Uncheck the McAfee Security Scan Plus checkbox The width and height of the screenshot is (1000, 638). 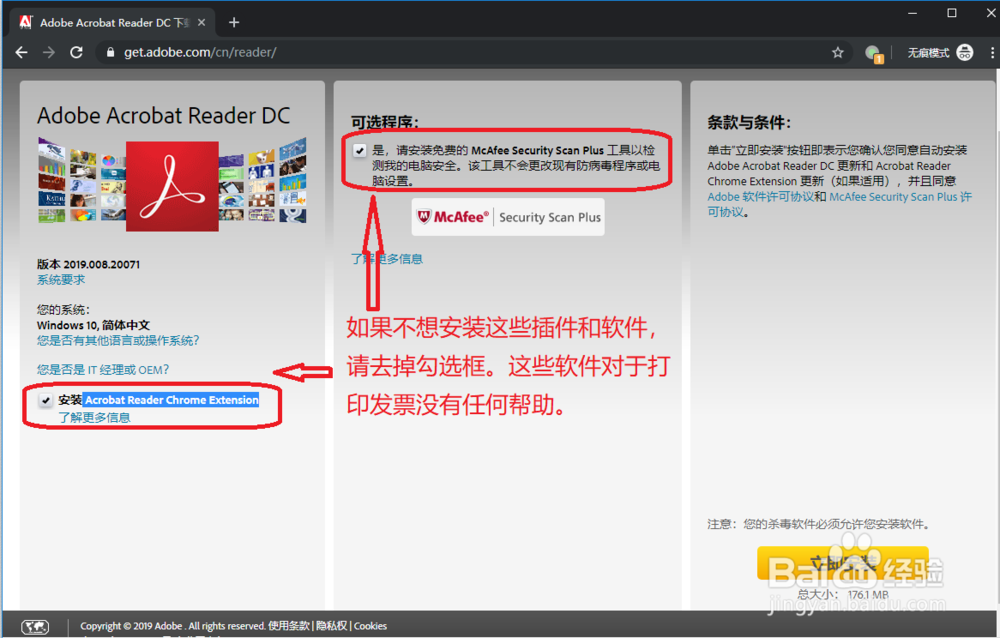(x=360, y=151)
